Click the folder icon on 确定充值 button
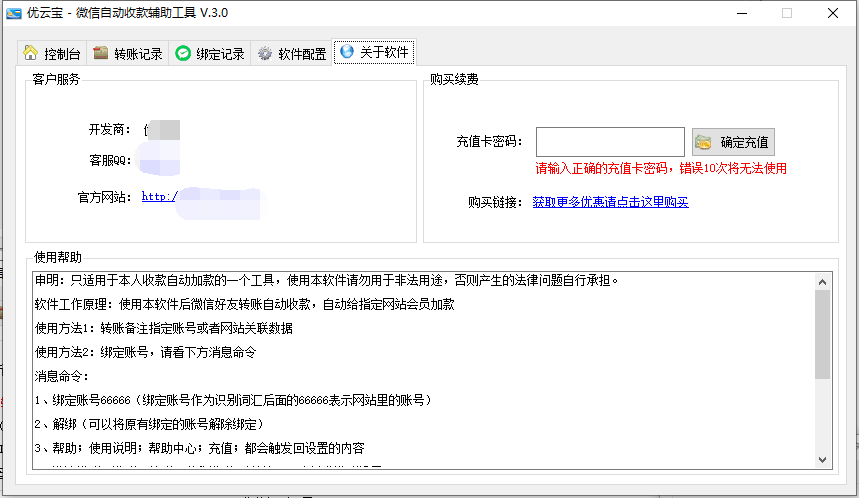Image resolution: width=859 pixels, height=498 pixels. pyautogui.click(x=703, y=142)
